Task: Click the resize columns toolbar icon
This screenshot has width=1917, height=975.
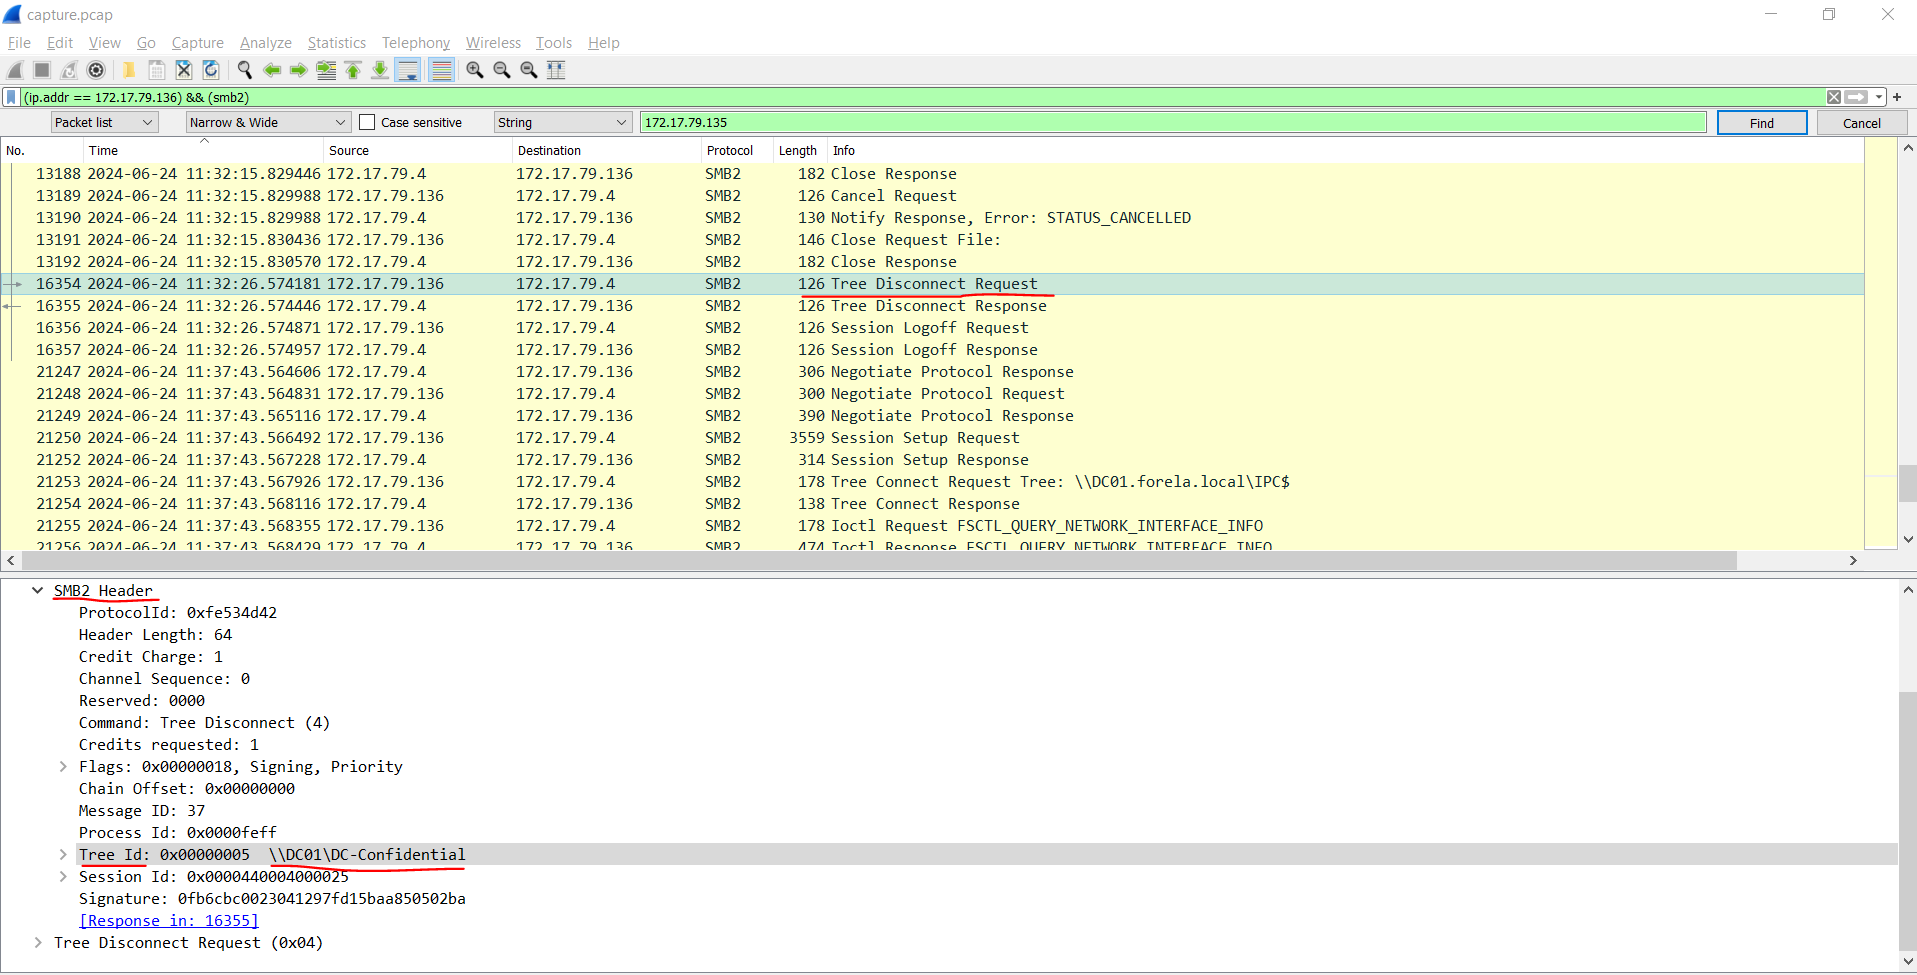Action: (556, 70)
